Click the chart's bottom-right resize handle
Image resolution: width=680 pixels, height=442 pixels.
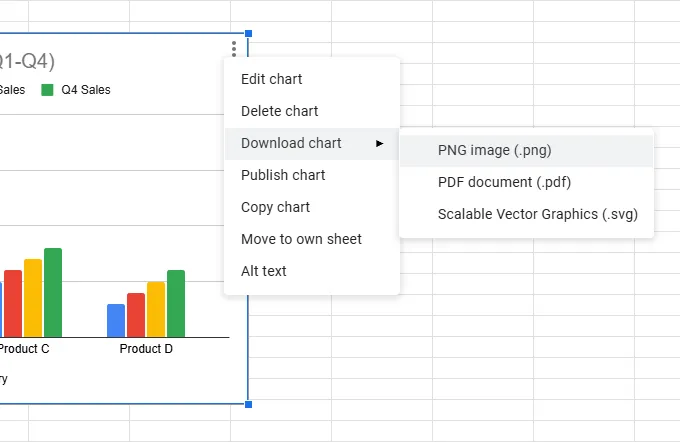coord(248,404)
